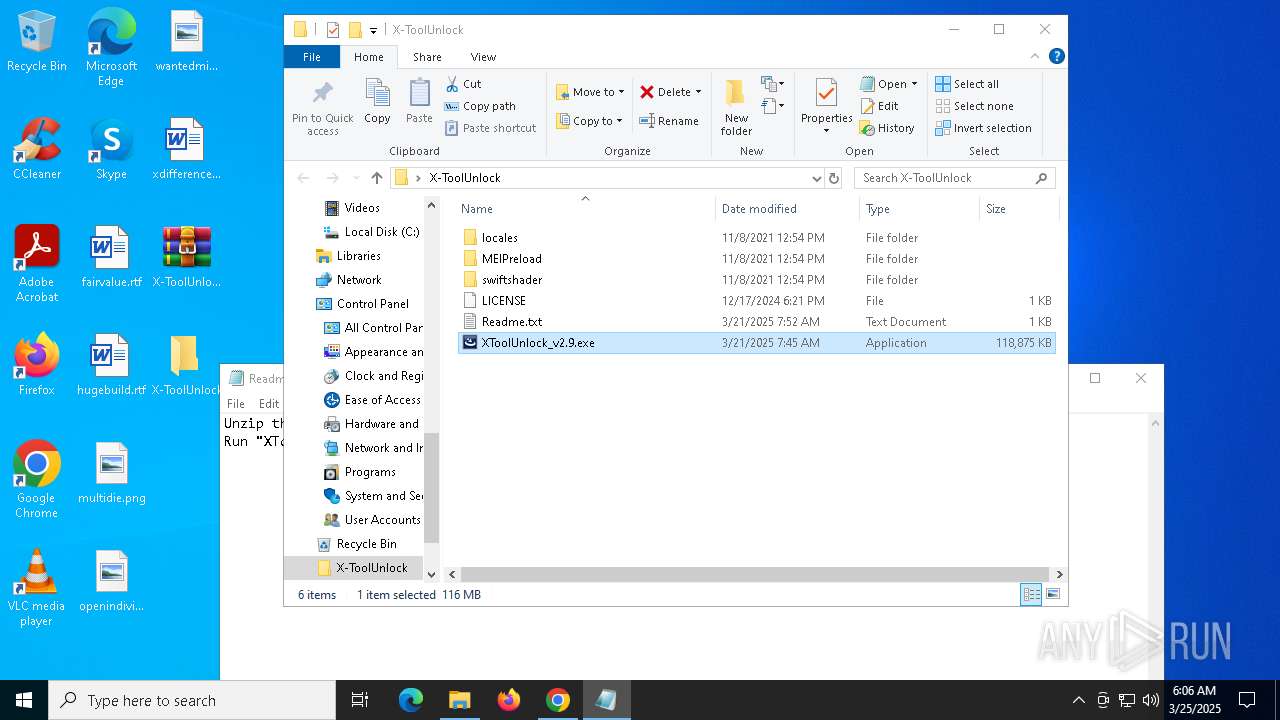Screen dimensions: 1280x720
Task: Click the History ribbon button
Action: click(887, 128)
